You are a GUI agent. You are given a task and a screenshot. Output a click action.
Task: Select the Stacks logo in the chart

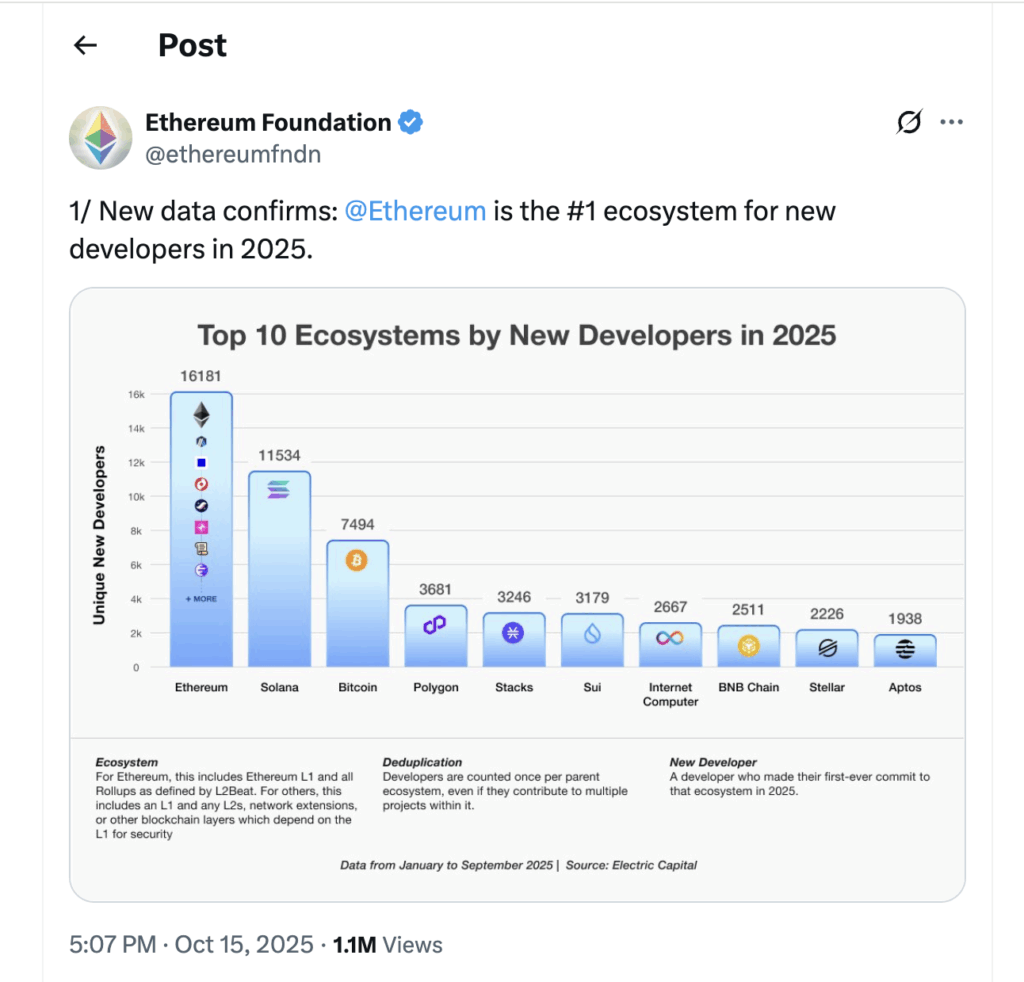pyautogui.click(x=513, y=632)
